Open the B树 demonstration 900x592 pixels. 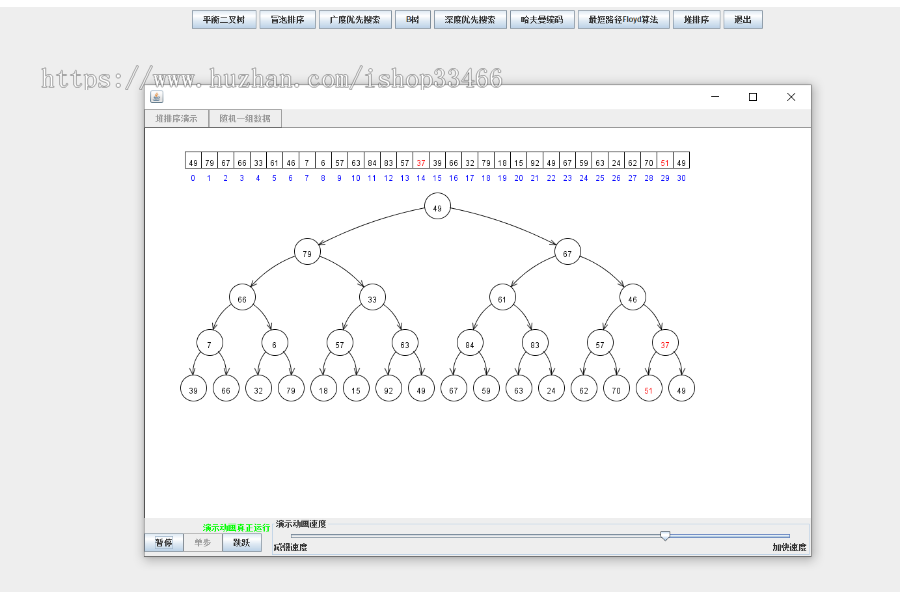click(413, 19)
